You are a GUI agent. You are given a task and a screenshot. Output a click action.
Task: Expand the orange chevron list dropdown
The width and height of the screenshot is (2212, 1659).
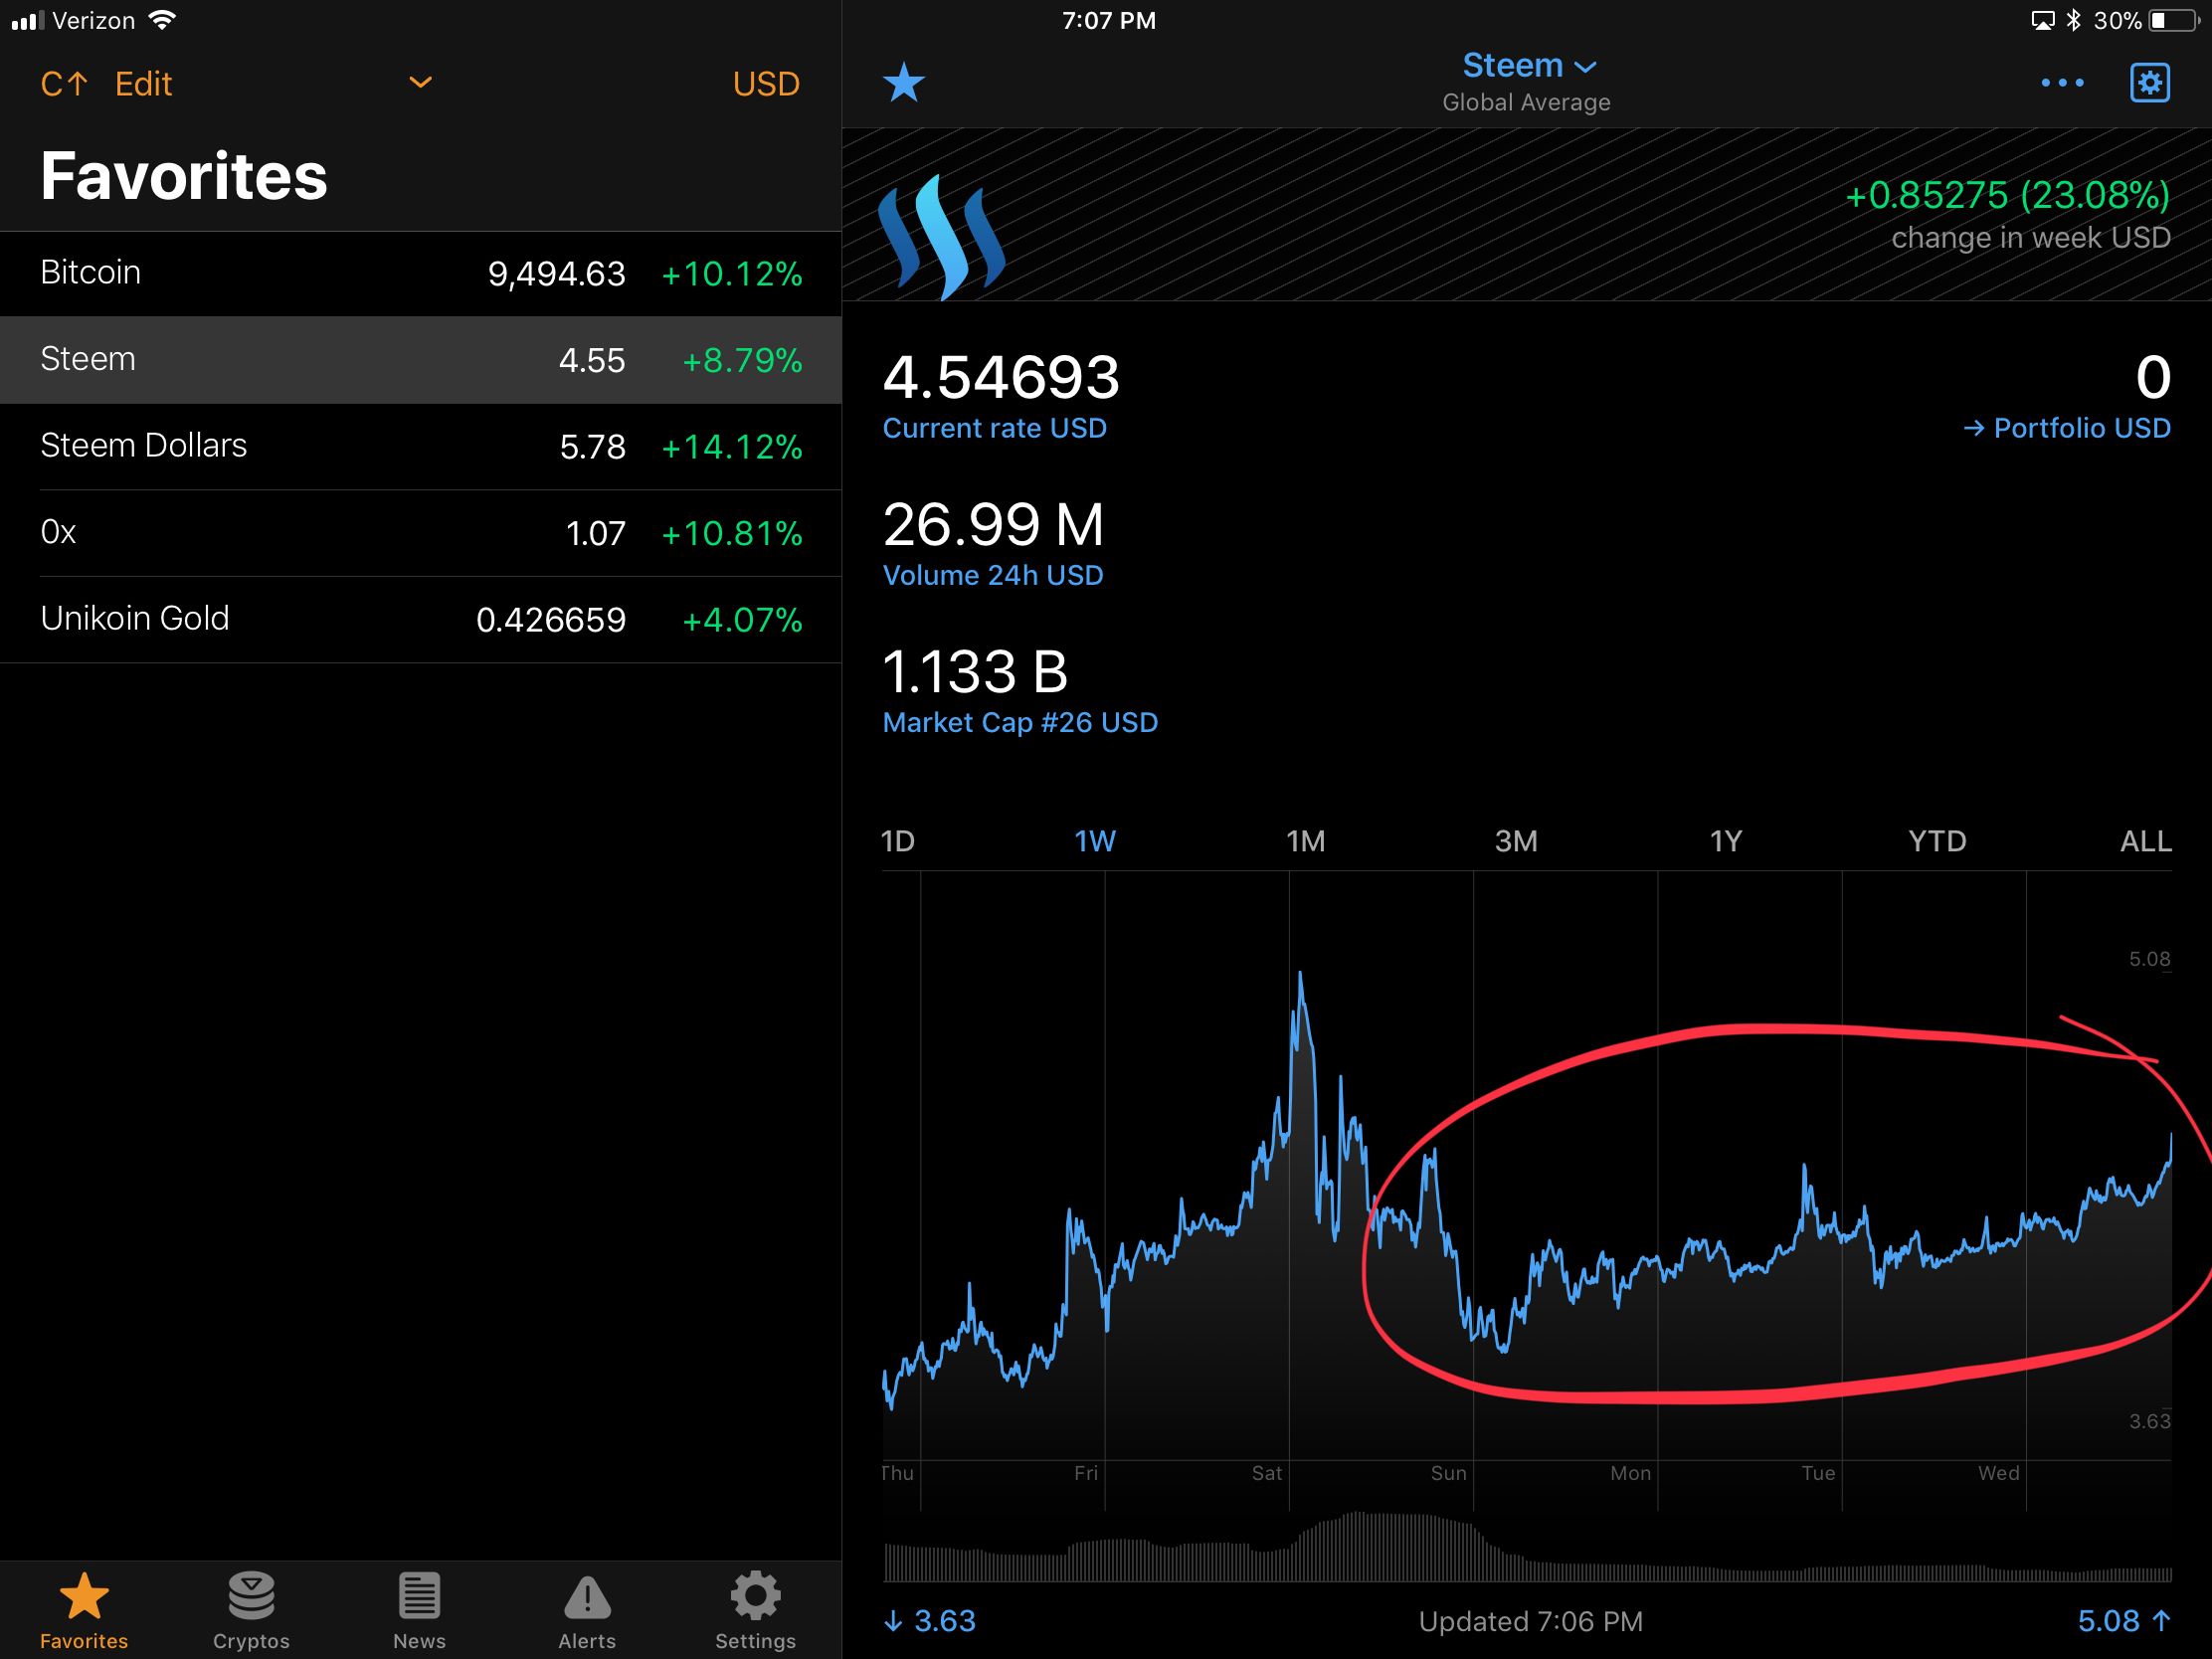(x=421, y=83)
